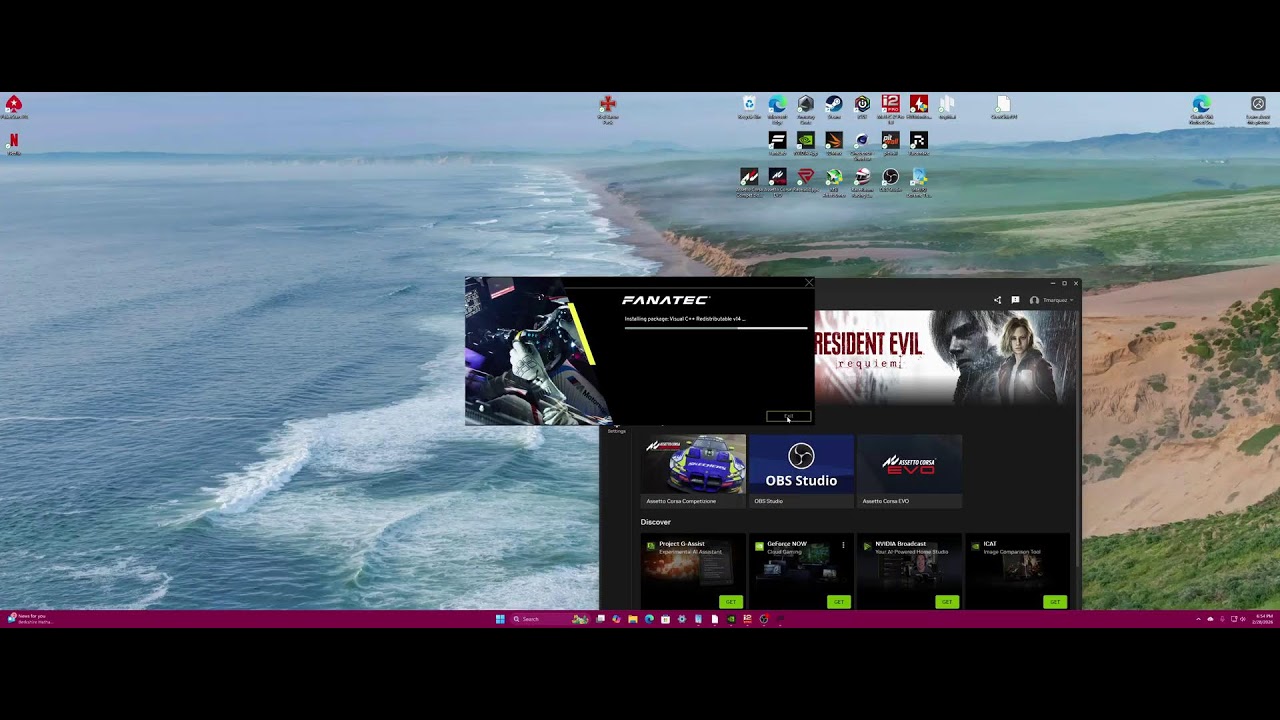1280x720 pixels.
Task: Open the racing helmet desktop icon
Action: (862, 181)
